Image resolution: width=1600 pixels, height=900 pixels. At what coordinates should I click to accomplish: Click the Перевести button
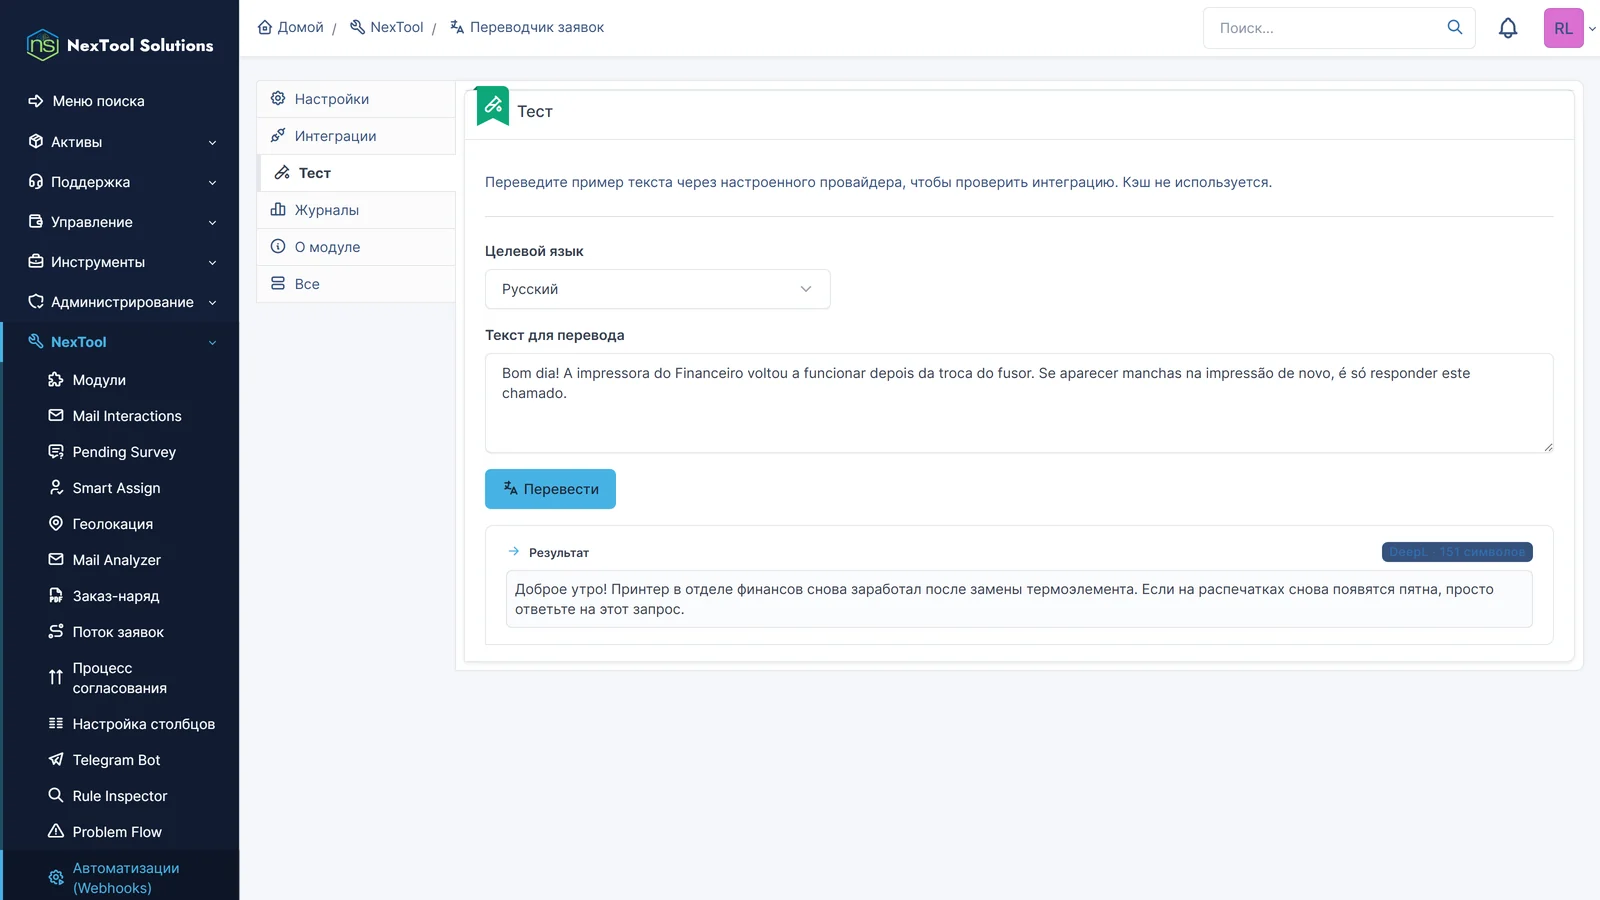tap(550, 489)
